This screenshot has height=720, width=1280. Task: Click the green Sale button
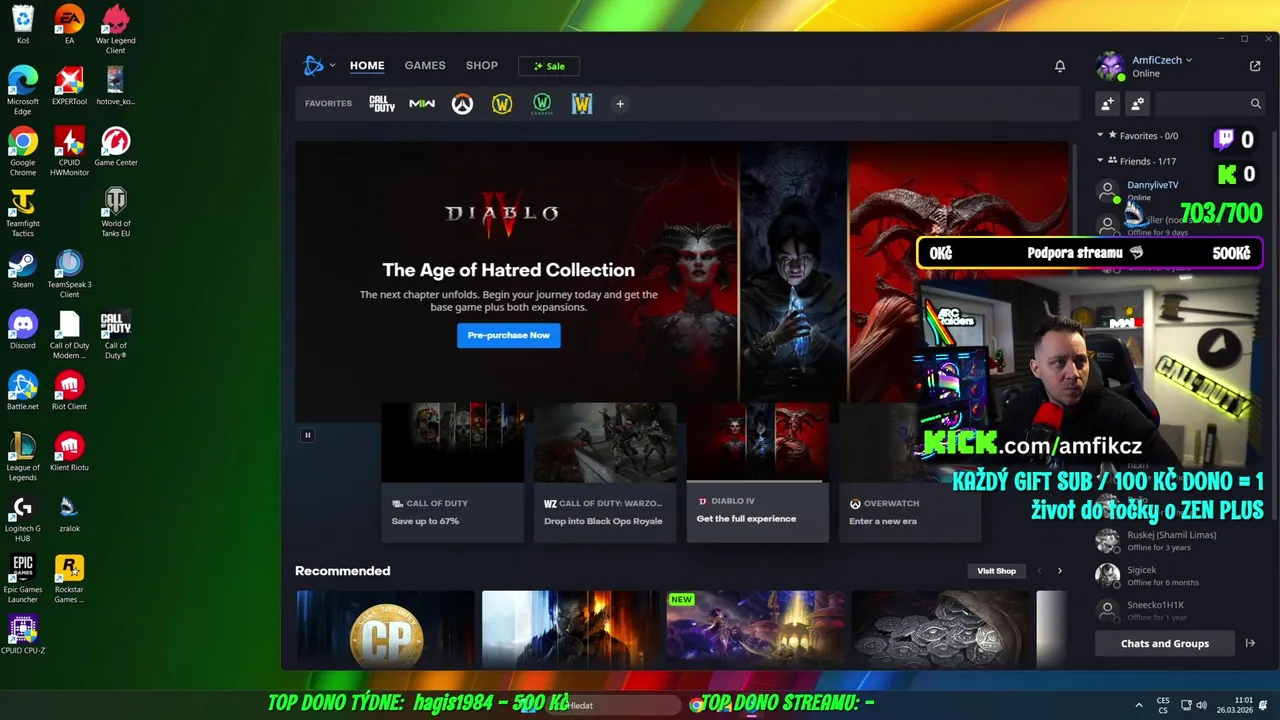(x=549, y=66)
